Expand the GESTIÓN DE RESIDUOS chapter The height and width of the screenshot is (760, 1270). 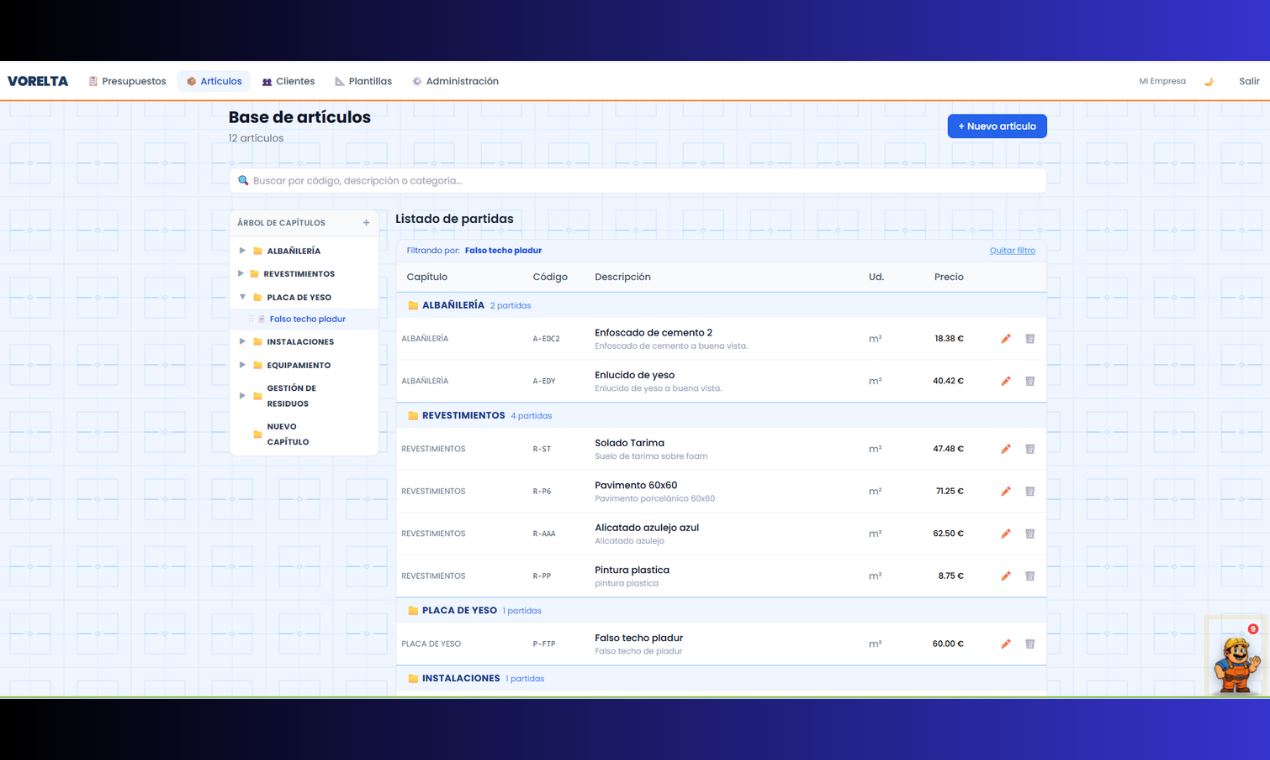[242, 396]
